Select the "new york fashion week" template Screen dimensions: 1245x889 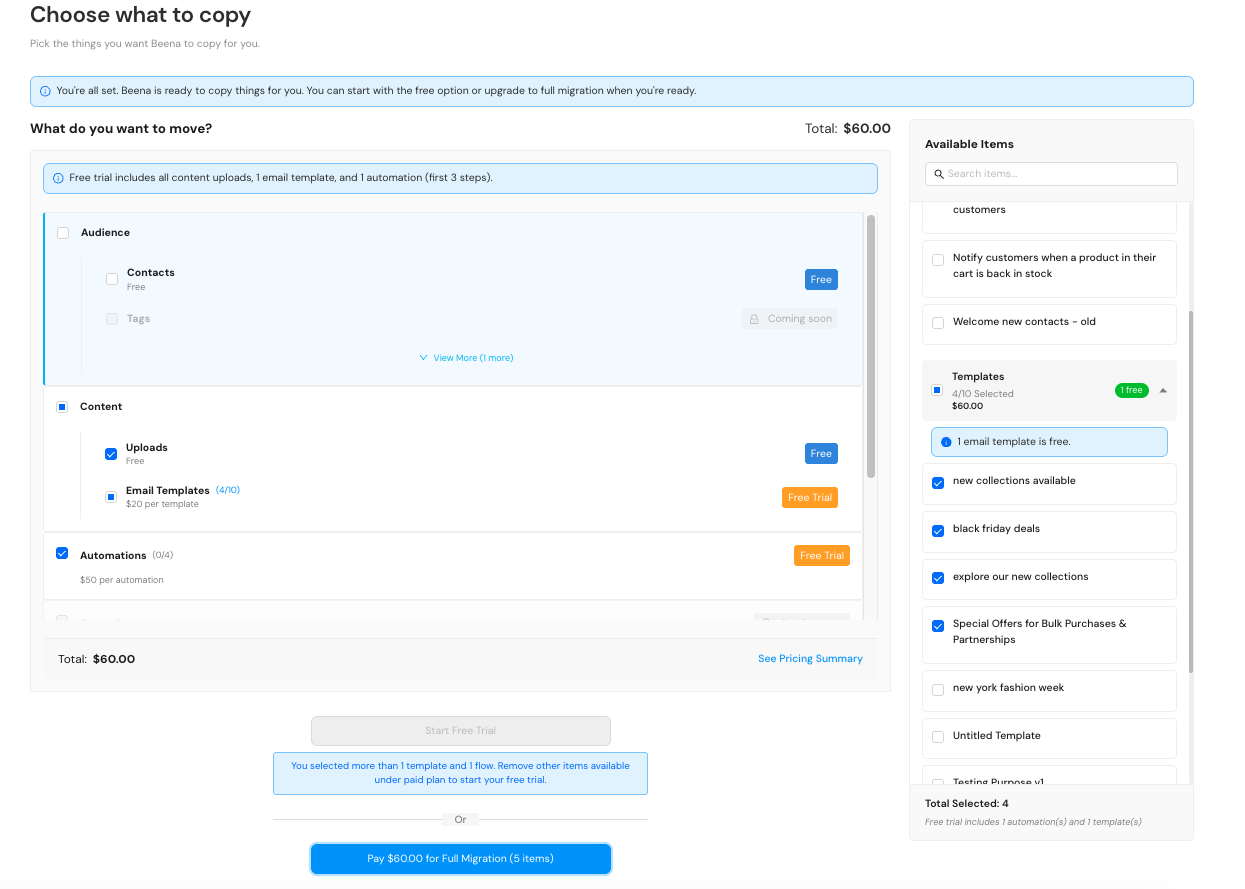pyautogui.click(x=938, y=690)
